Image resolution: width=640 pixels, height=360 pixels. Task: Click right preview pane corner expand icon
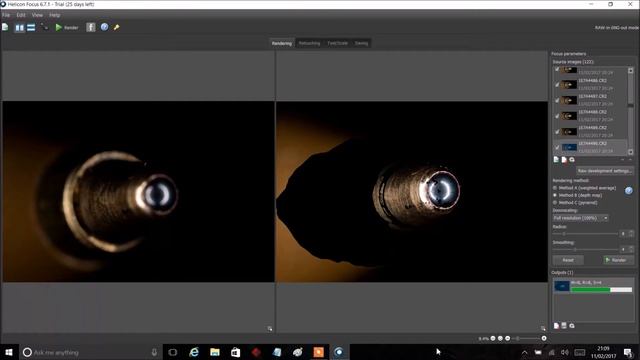click(543, 329)
